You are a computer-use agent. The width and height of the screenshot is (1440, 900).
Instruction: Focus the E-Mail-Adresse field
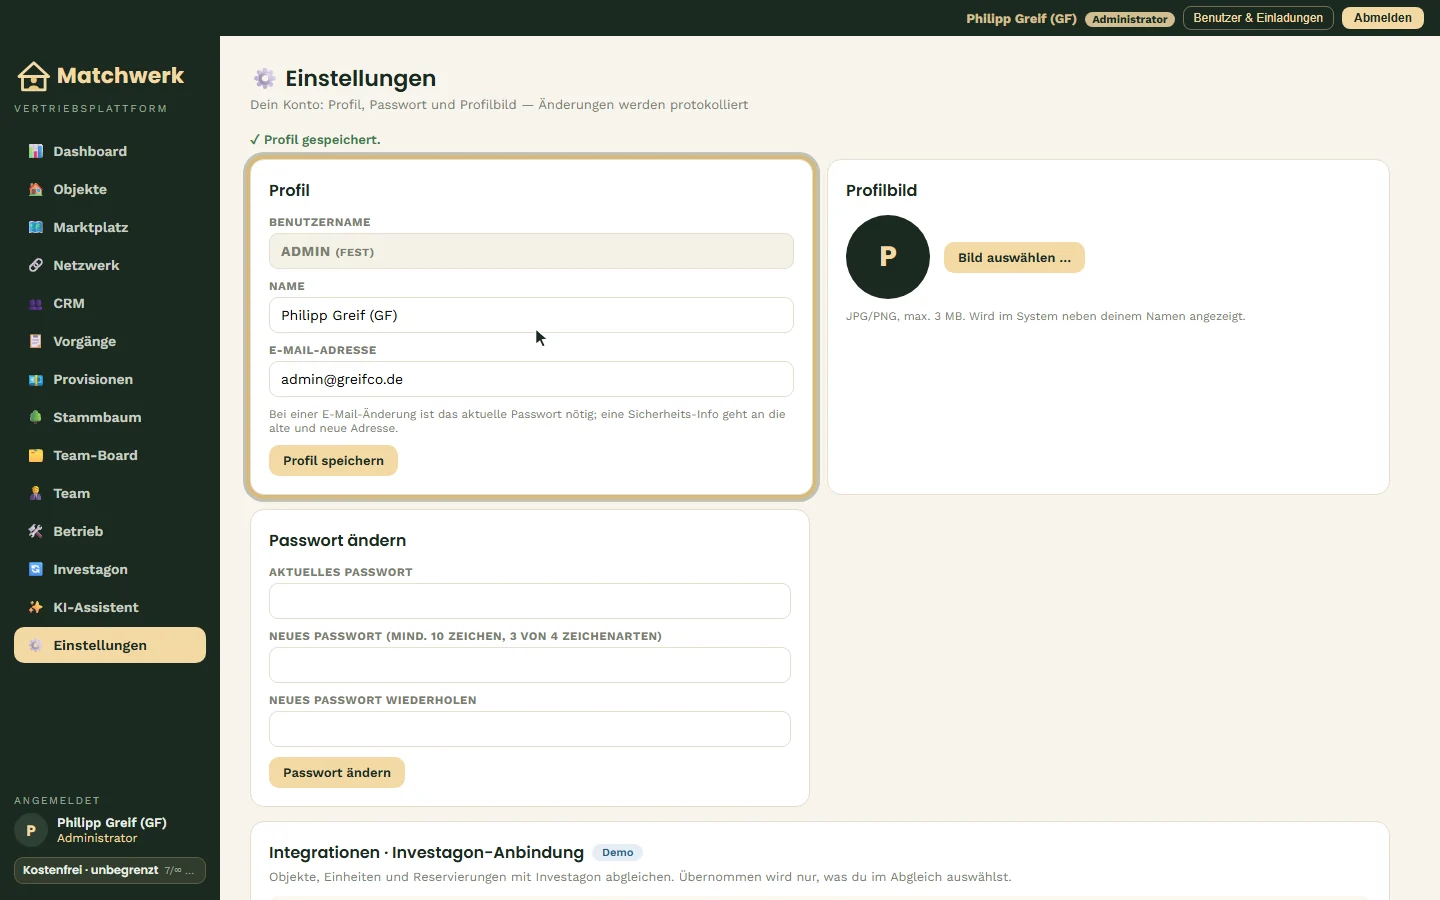[x=531, y=379]
